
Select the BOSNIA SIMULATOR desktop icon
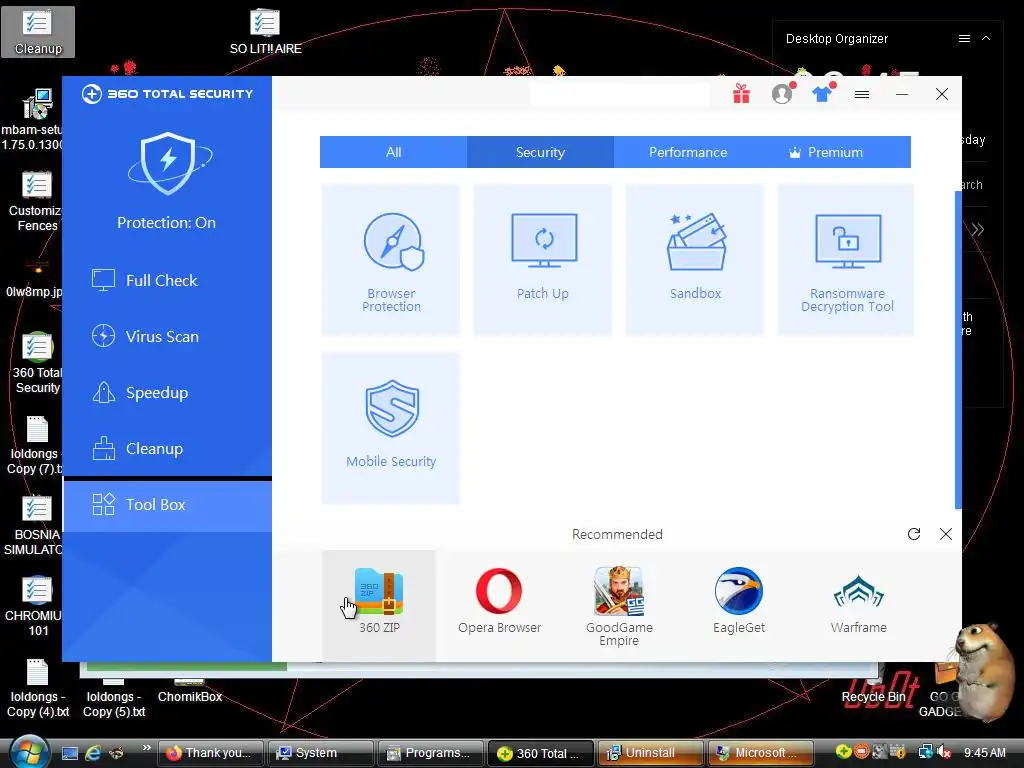[x=34, y=526]
